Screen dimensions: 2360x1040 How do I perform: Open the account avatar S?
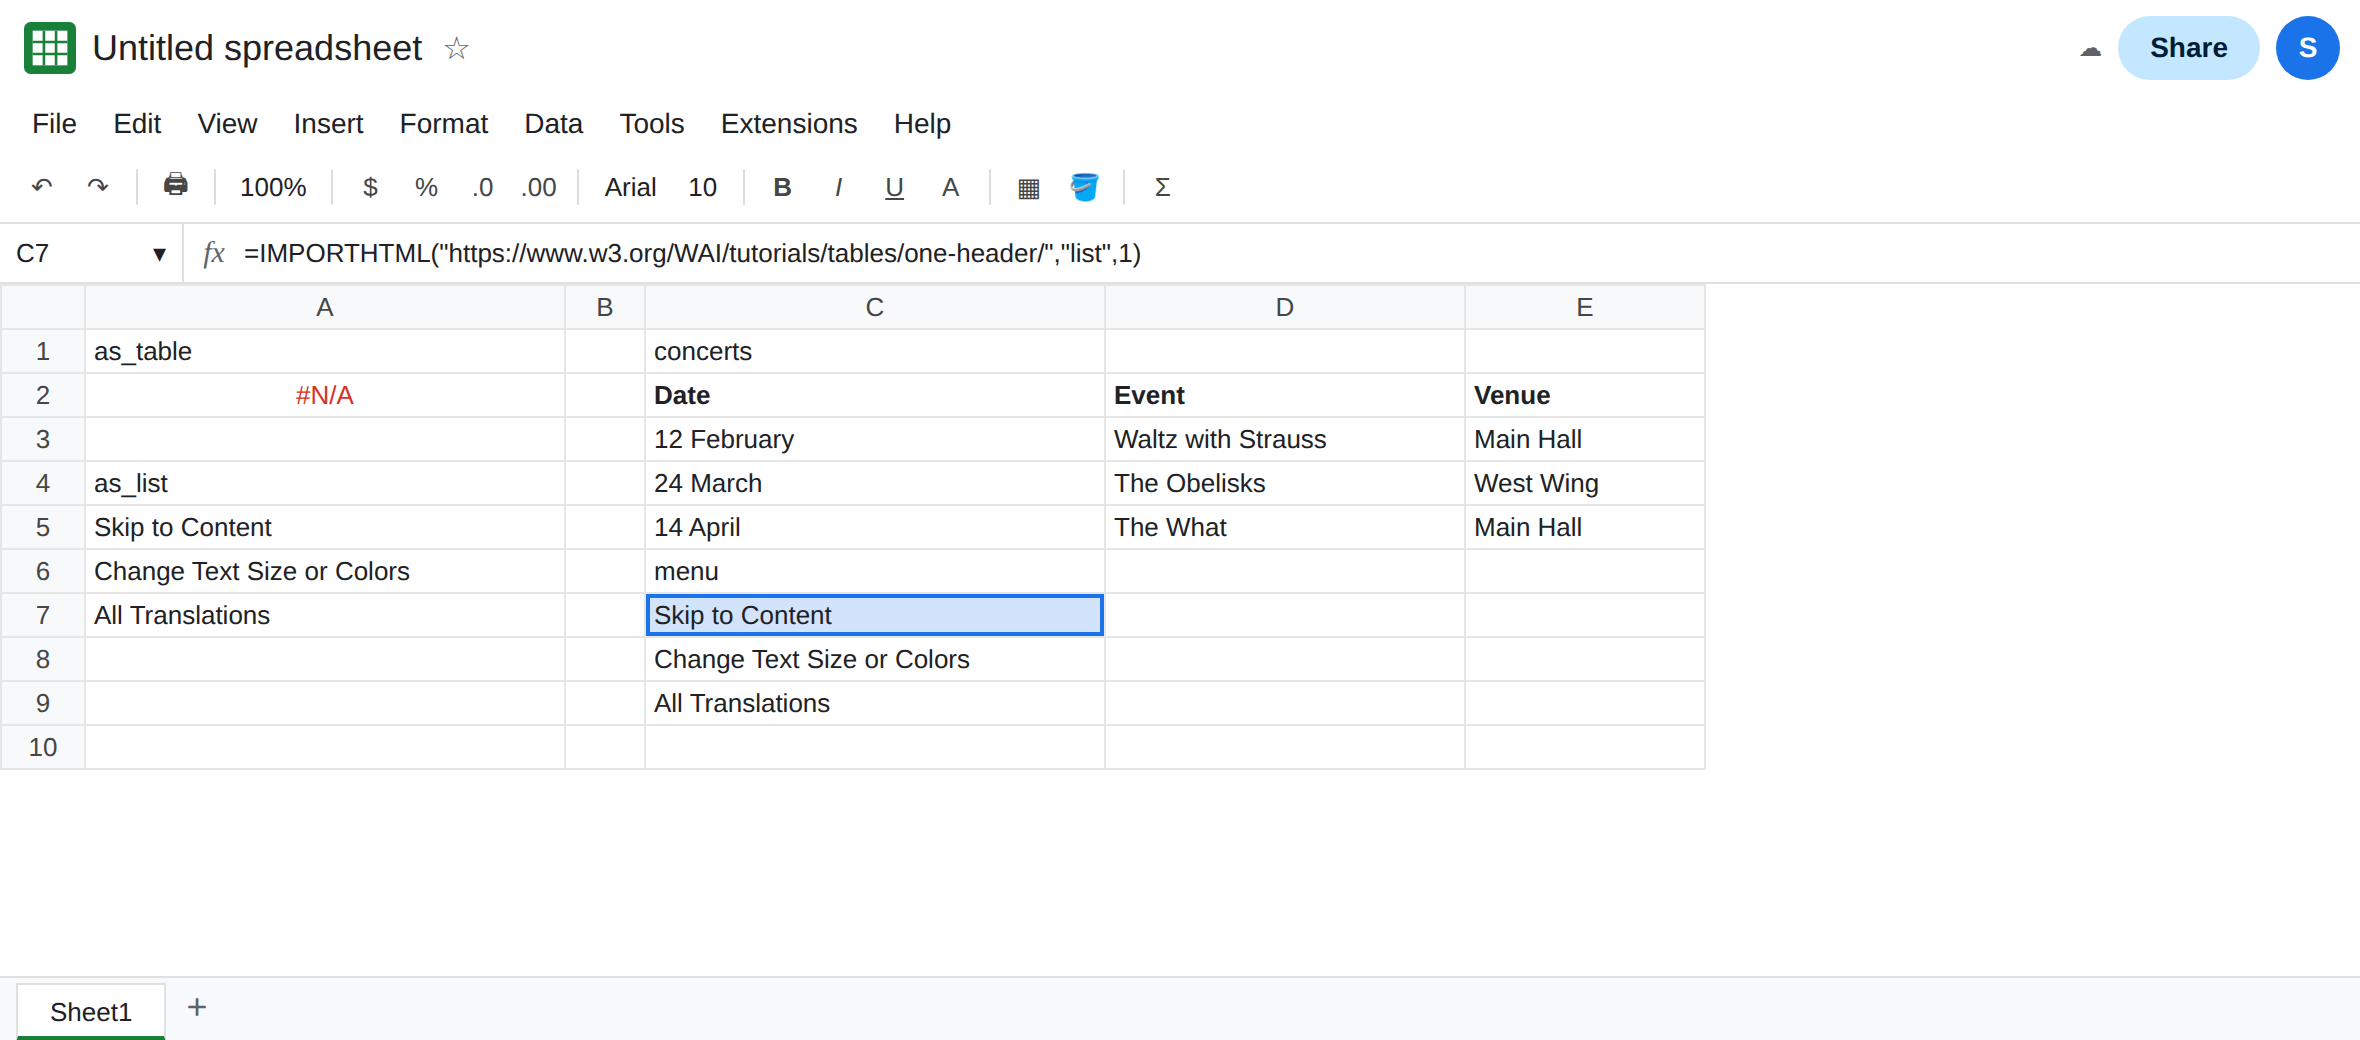pos(2307,48)
